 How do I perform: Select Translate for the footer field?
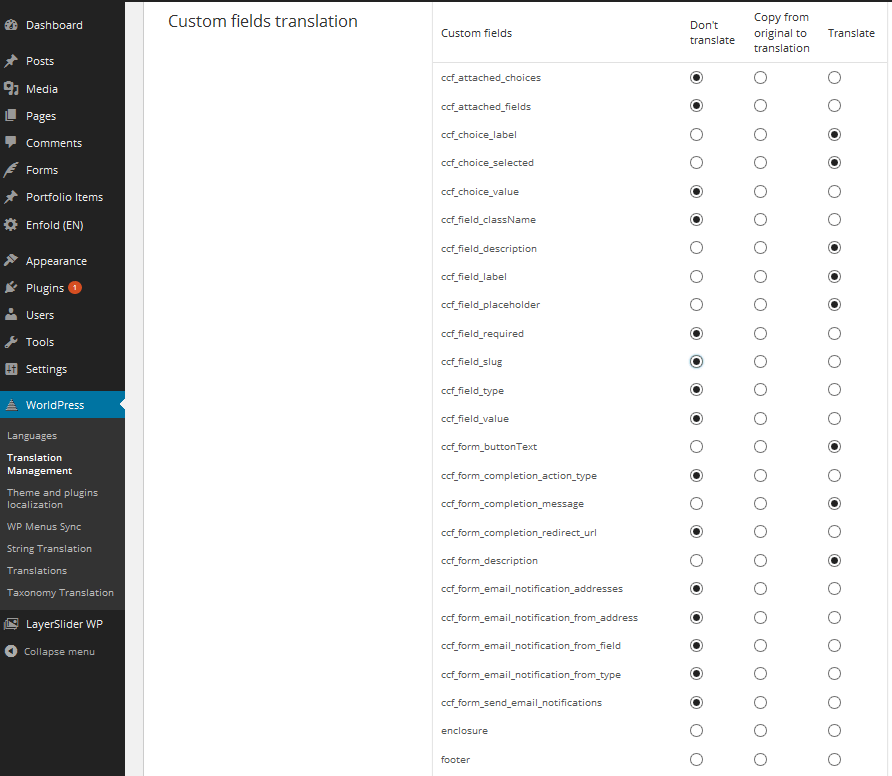[x=834, y=760]
